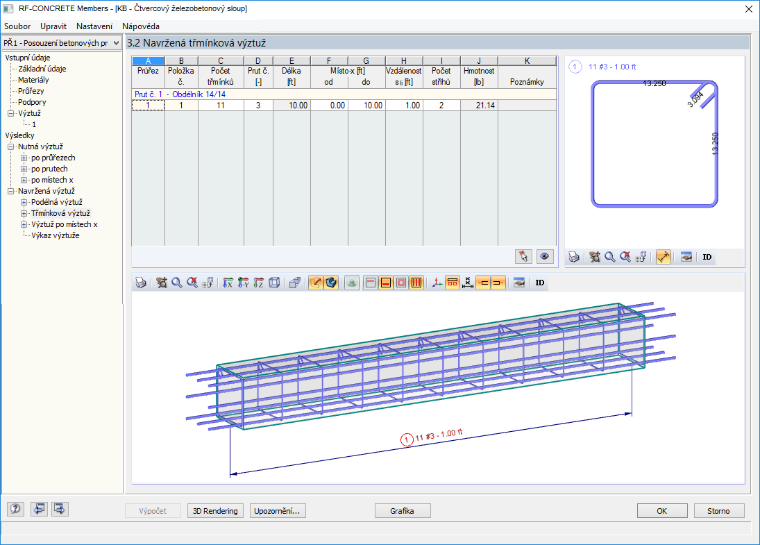Select the Průřezy item in the navigator
The image size is (760, 545).
coord(31,91)
